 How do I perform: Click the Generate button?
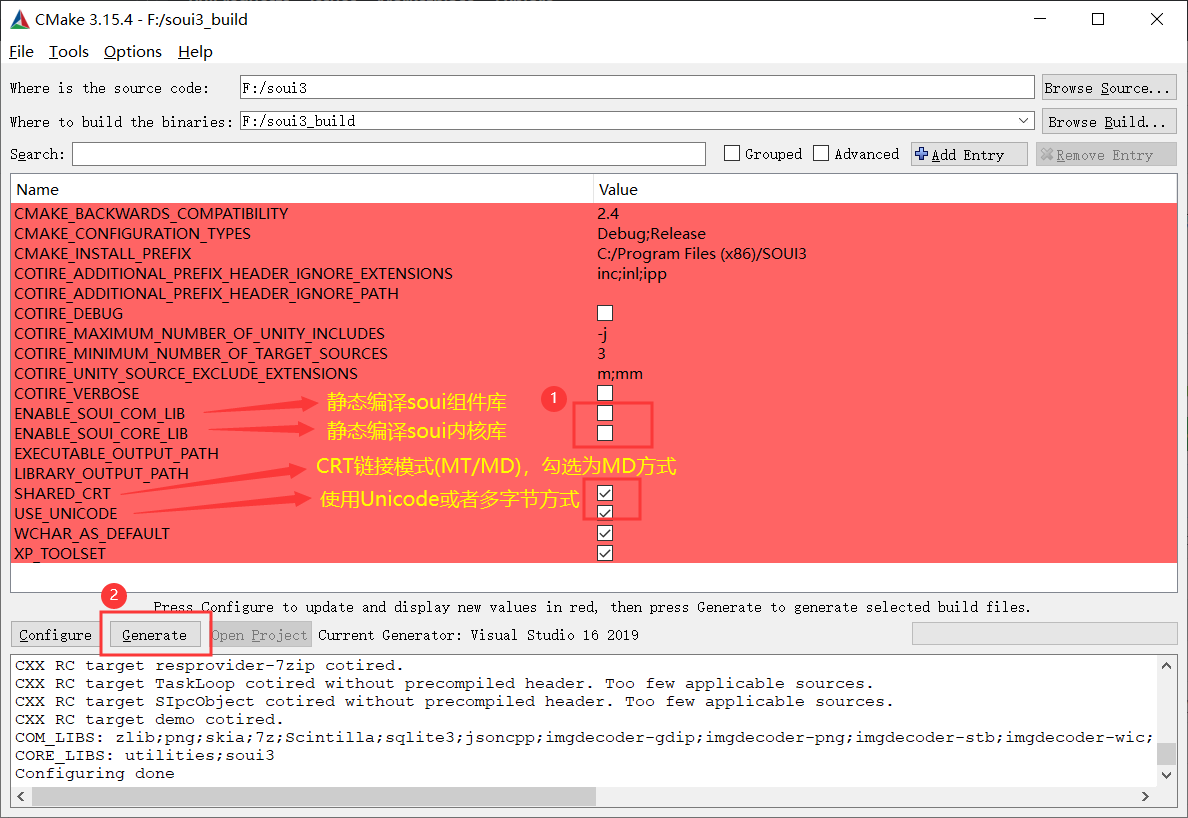[x=155, y=635]
